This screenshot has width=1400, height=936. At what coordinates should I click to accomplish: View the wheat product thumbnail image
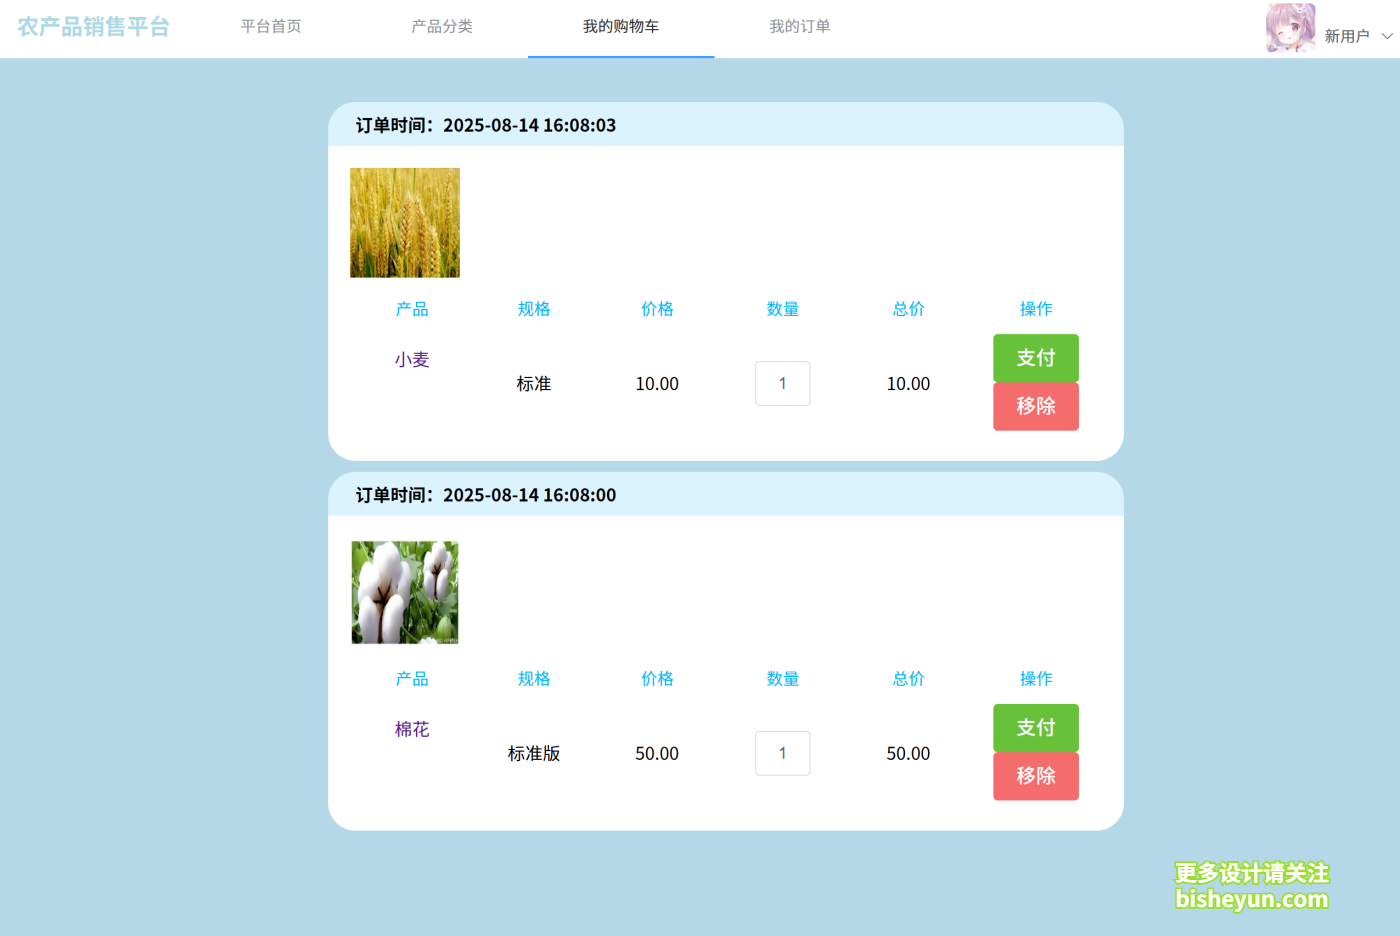pyautogui.click(x=404, y=221)
